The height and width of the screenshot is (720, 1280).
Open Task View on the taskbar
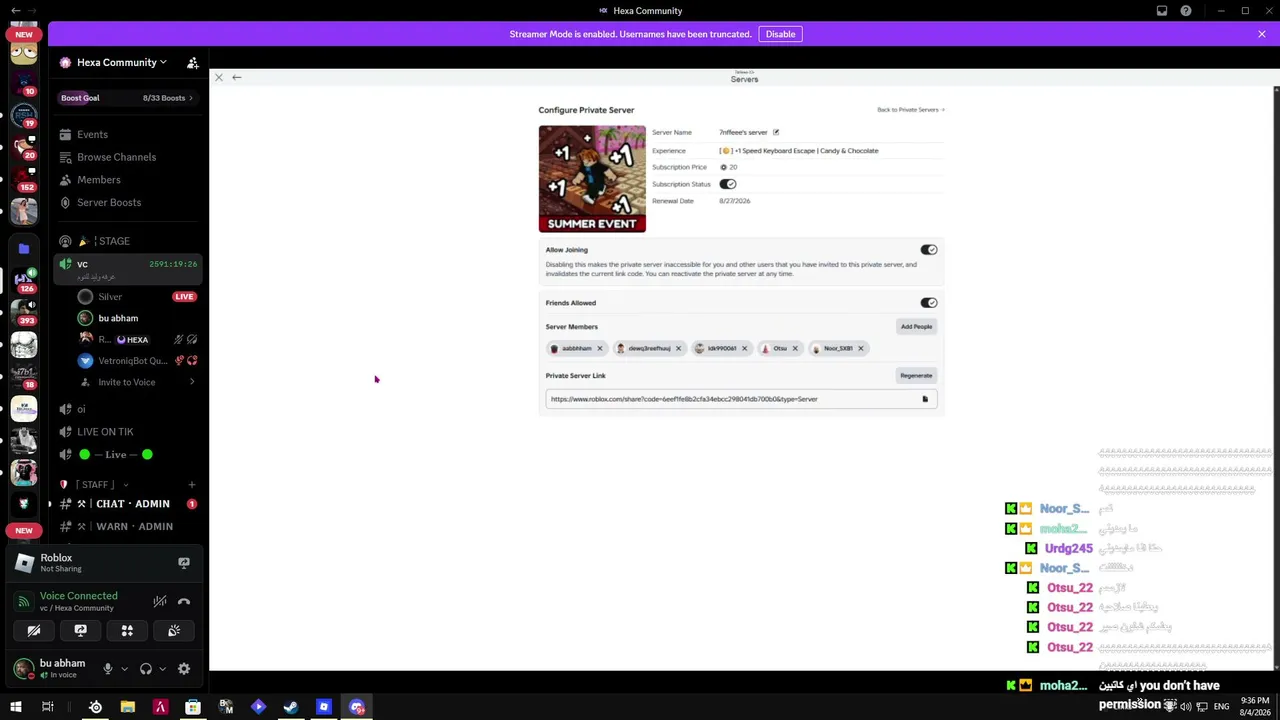47,707
